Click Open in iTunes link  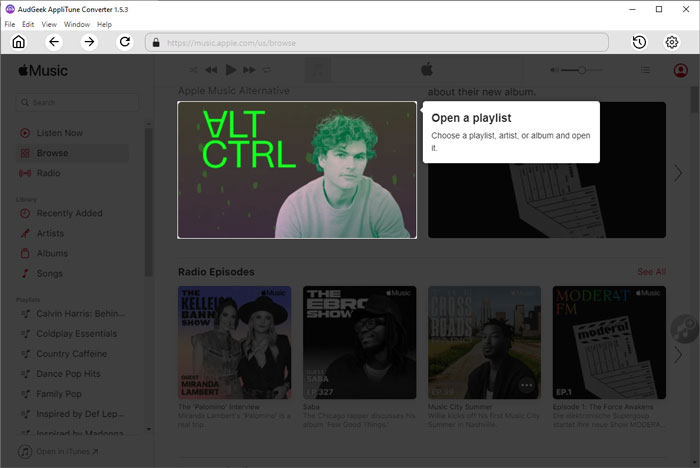pyautogui.click(x=58, y=451)
